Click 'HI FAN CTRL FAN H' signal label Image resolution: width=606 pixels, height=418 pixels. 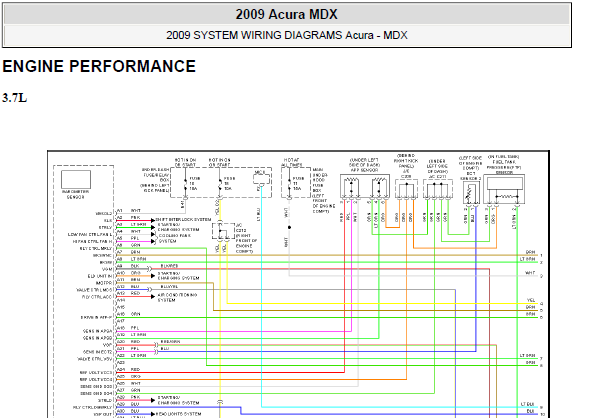[92, 241]
